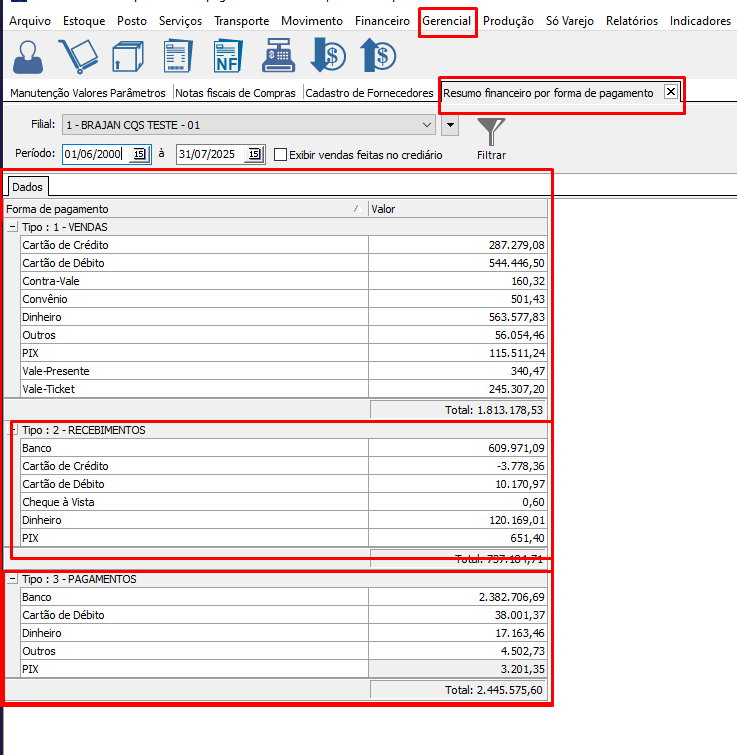Click the dollar down-arrow icon
Viewport: 737px width, 755px height.
coord(328,57)
